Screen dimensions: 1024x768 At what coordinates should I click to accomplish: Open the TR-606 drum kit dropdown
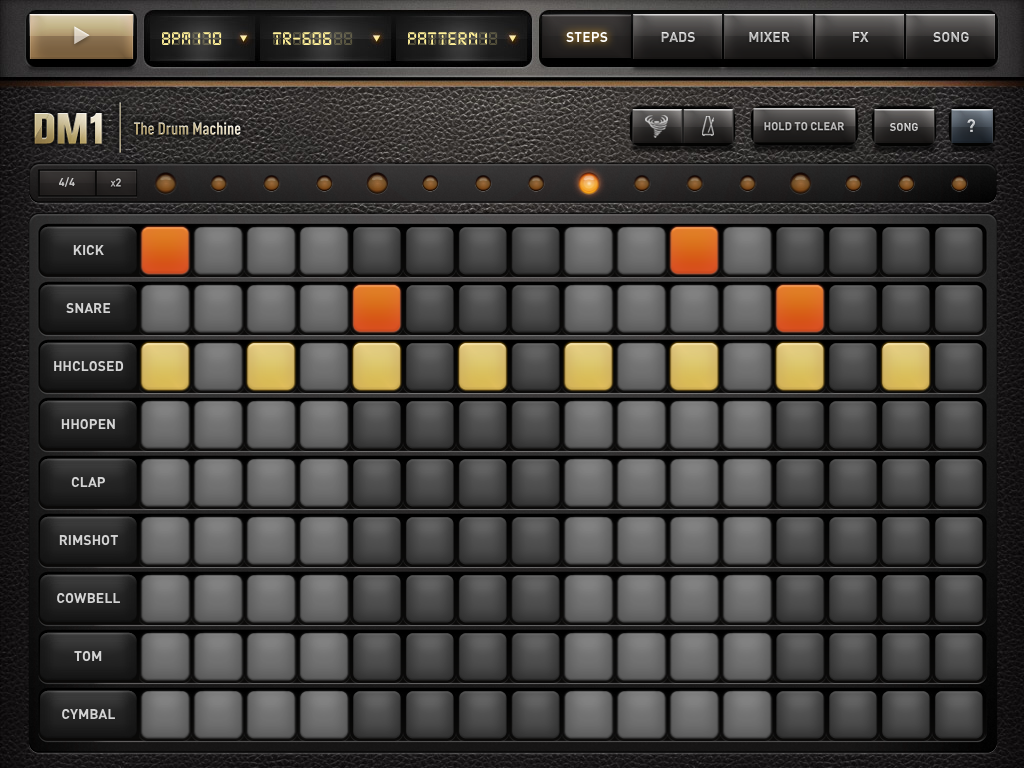point(326,39)
